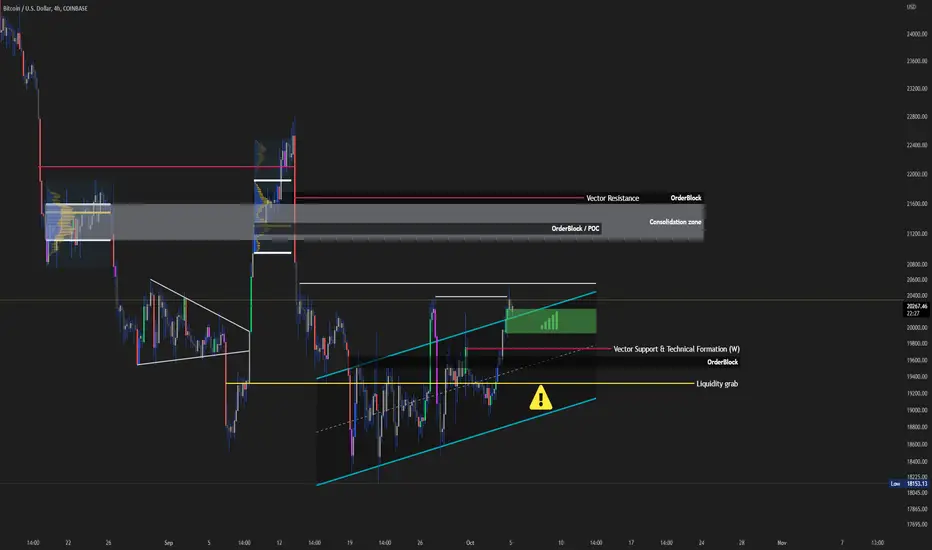Click the Nov label on the time axis
Image resolution: width=932 pixels, height=550 pixels.
[782, 542]
